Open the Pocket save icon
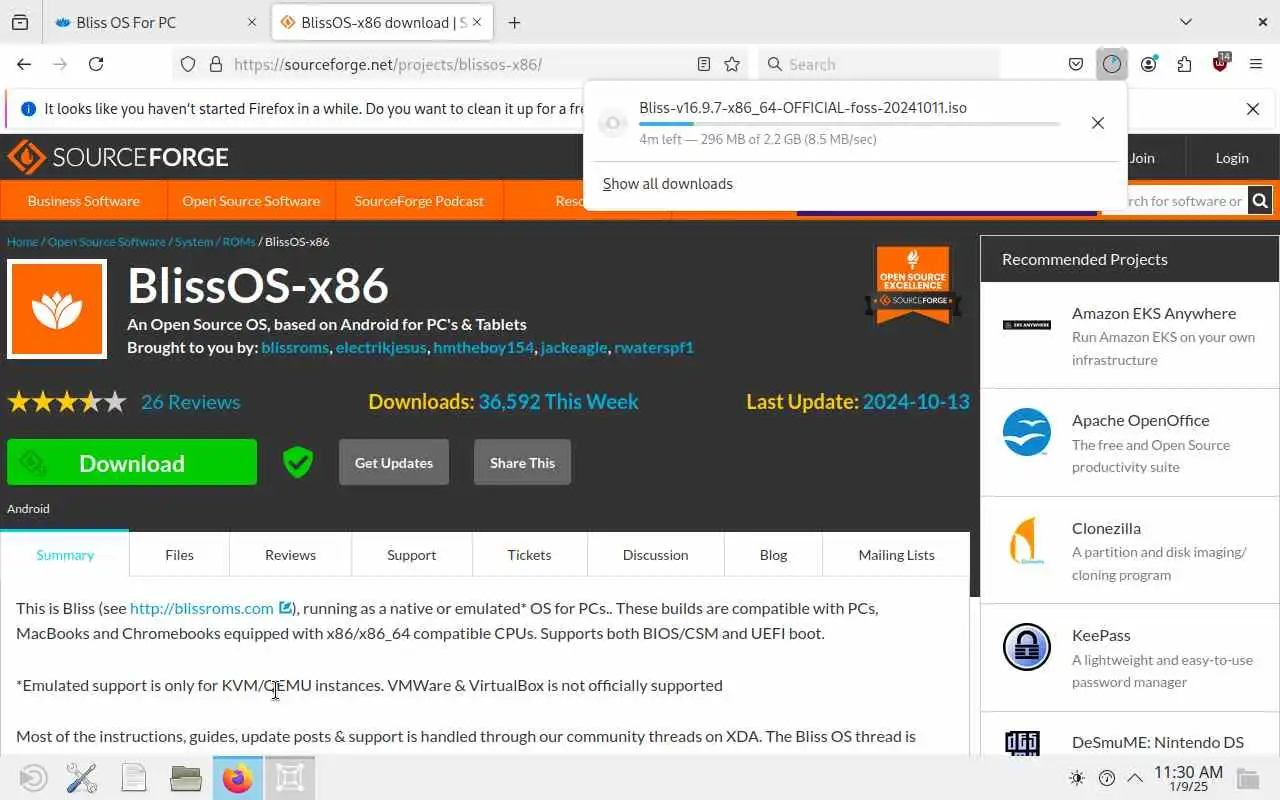1280x800 pixels. point(1076,64)
